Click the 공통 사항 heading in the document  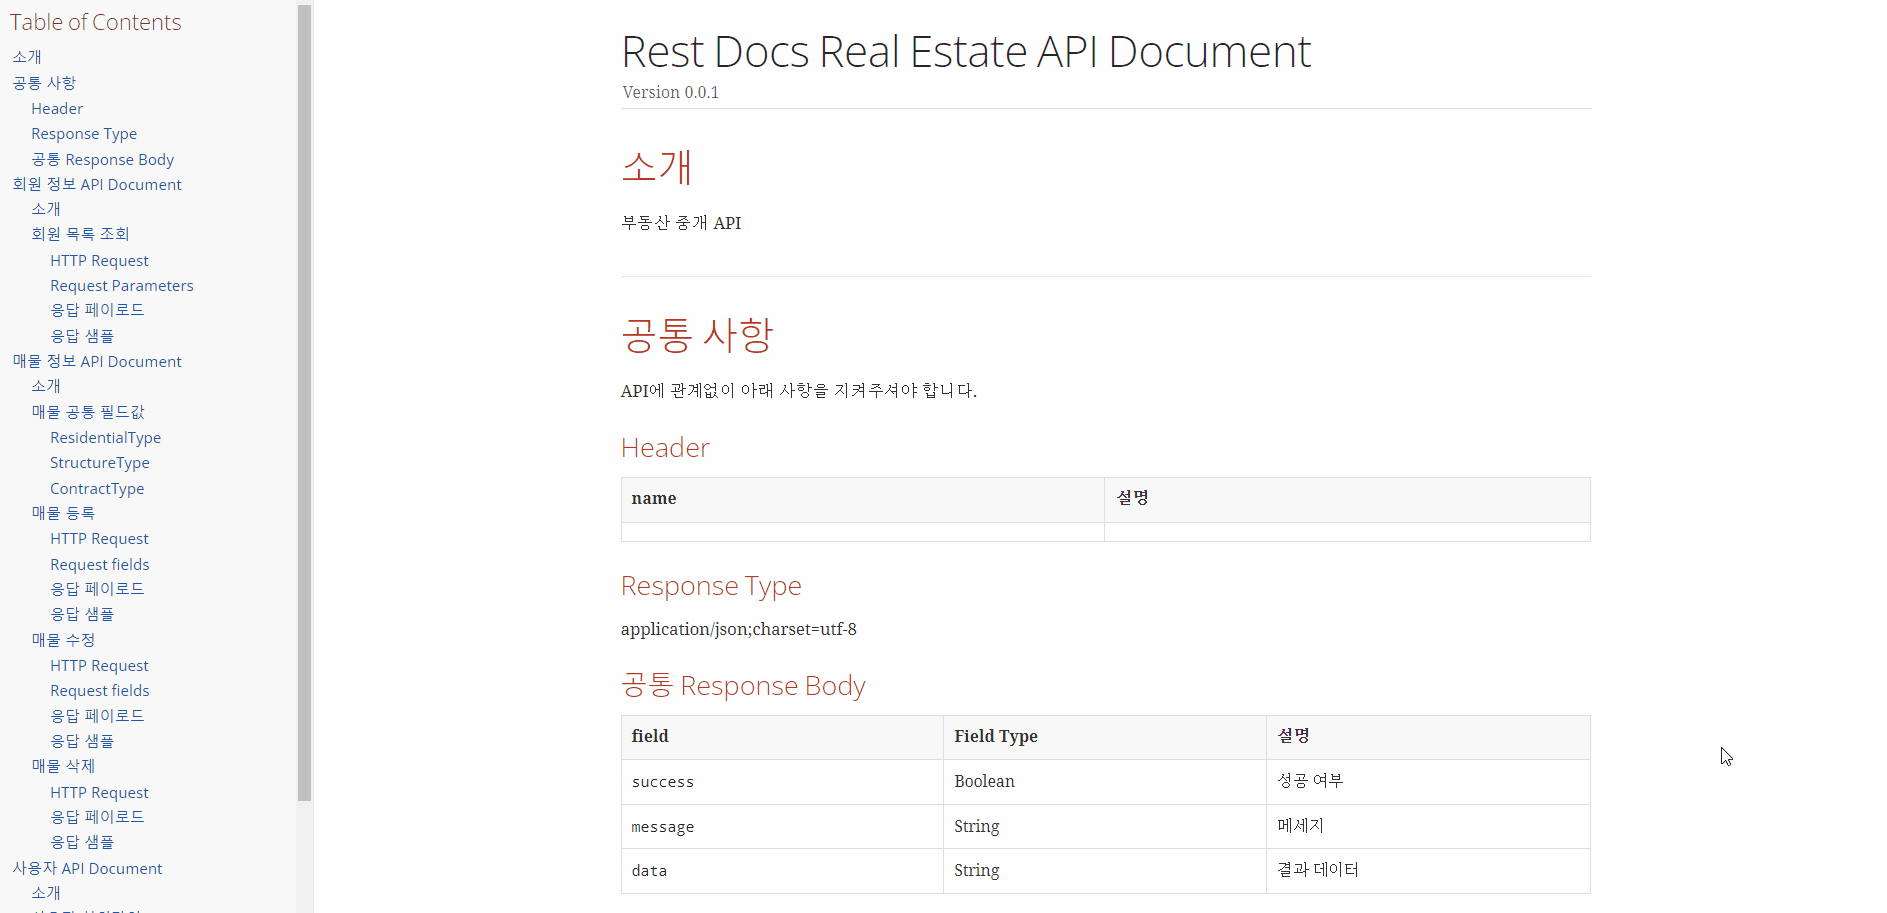(x=697, y=334)
